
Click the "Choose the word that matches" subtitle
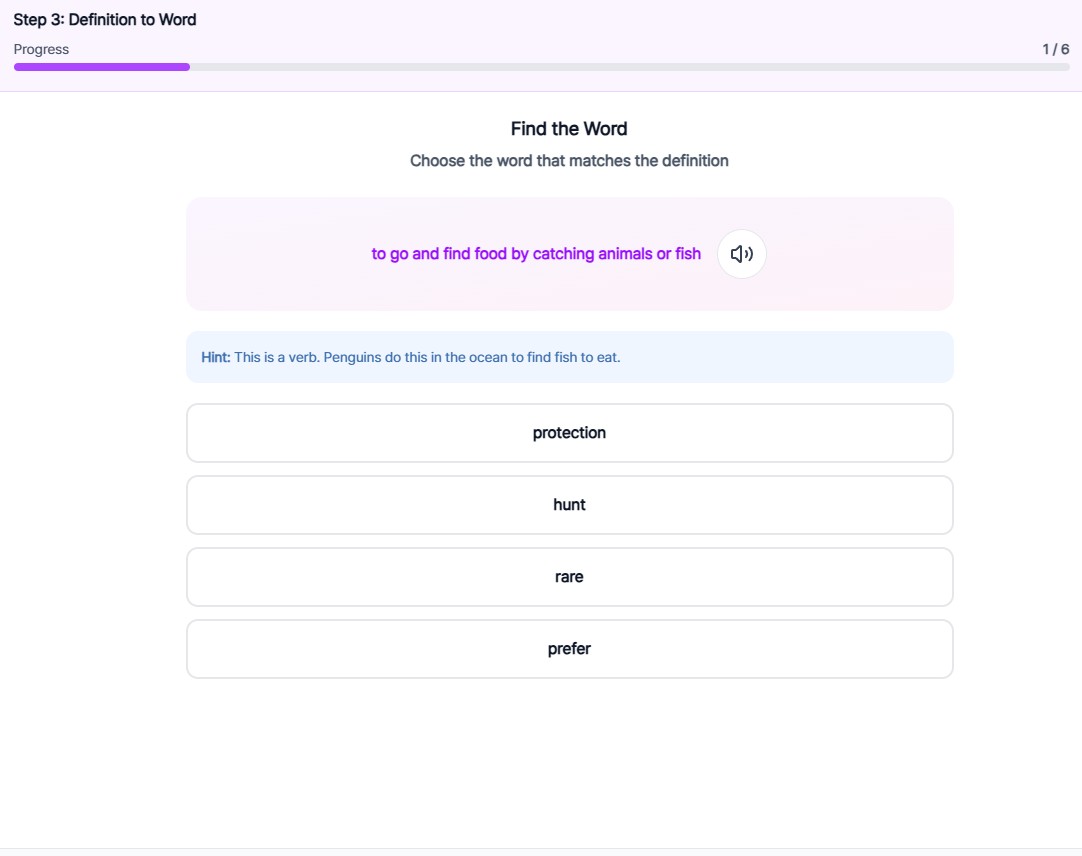click(x=569, y=160)
